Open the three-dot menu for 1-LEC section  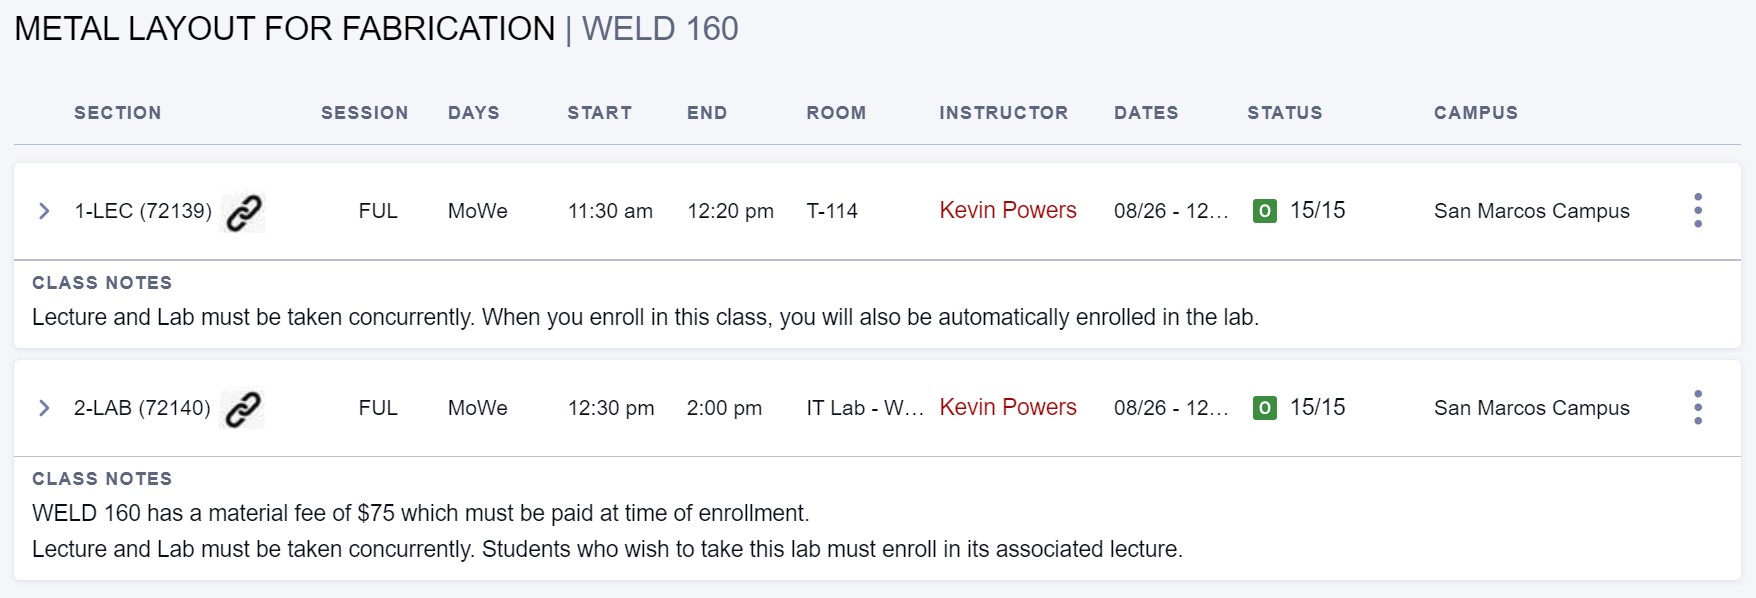coord(1697,211)
